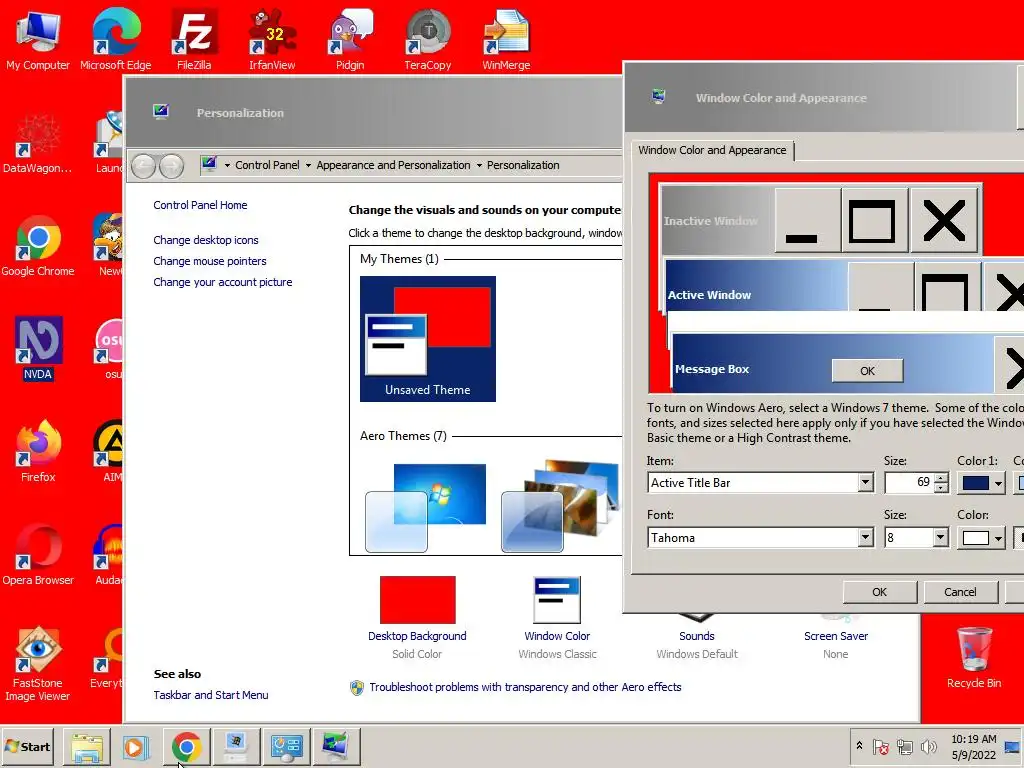
Task: Open Chrome from the taskbar
Action: tap(187, 746)
